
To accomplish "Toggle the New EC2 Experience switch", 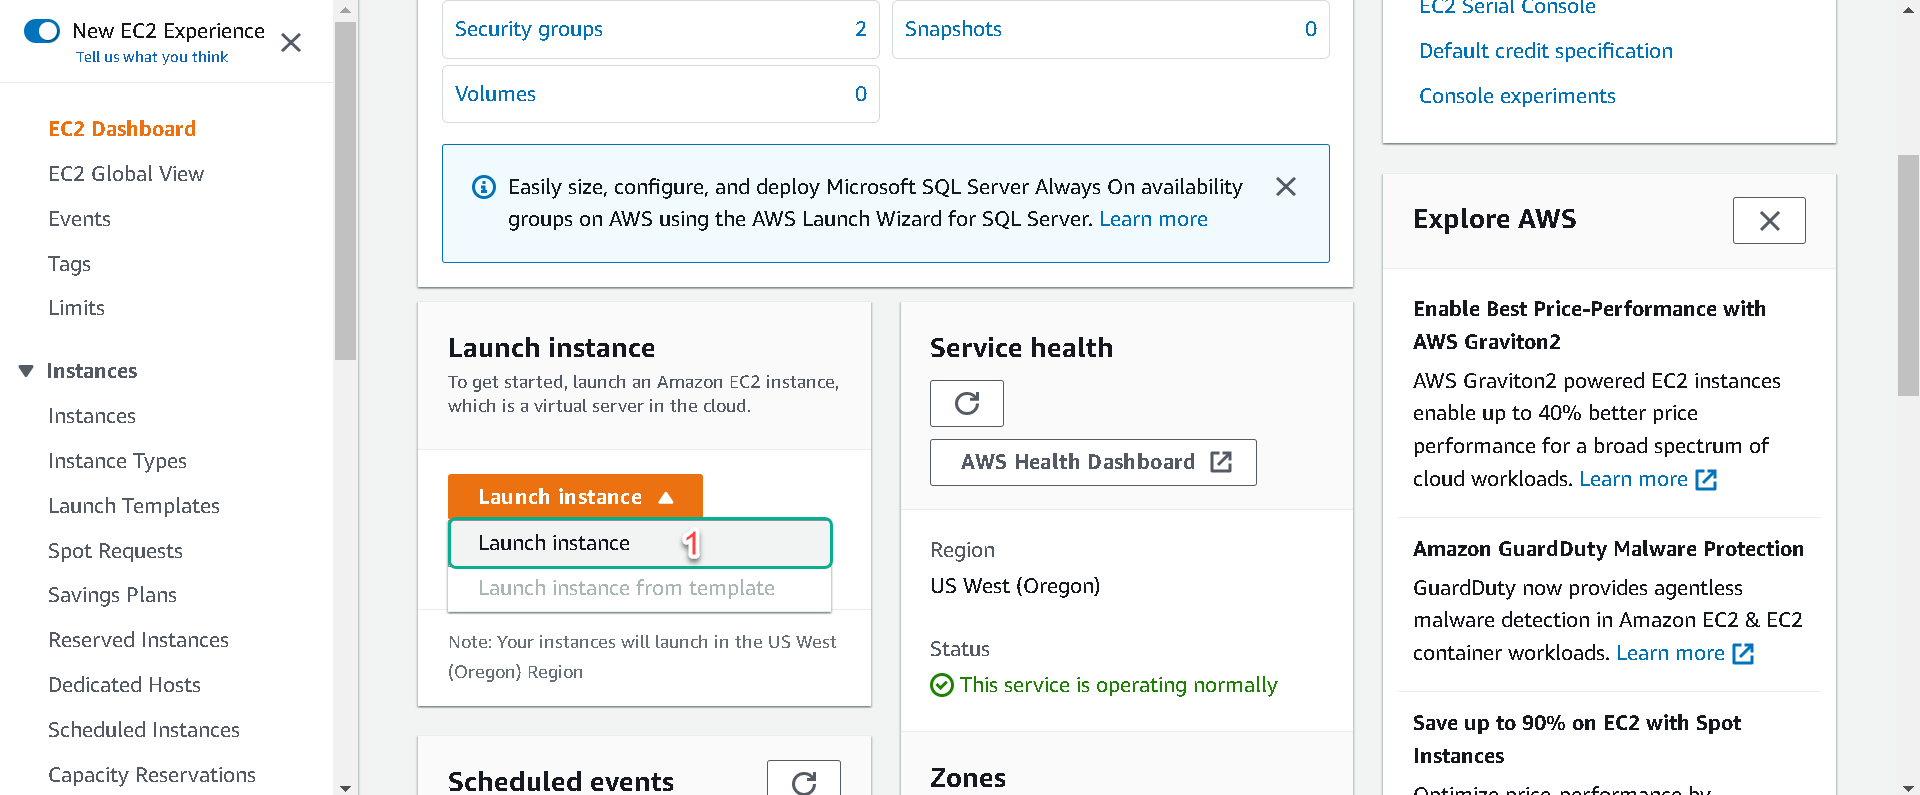I will [42, 31].
